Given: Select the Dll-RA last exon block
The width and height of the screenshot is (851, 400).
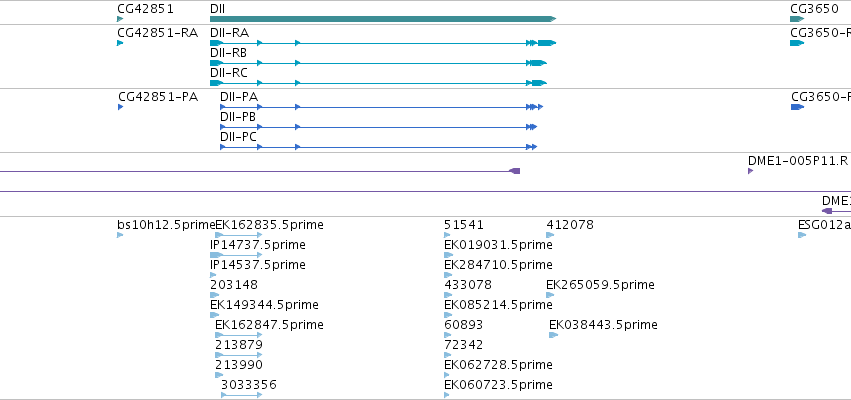Looking at the screenshot, I should coord(547,43).
